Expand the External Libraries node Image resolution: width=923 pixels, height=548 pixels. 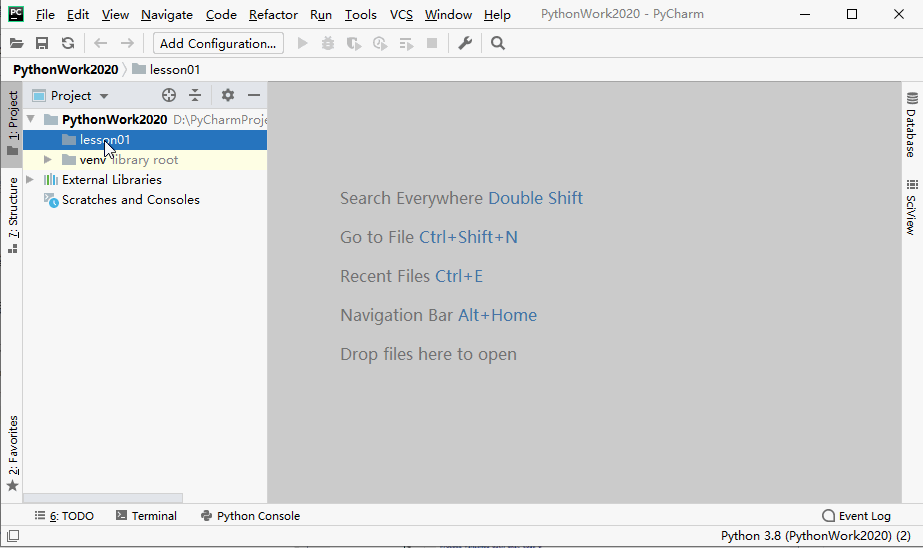pyautogui.click(x=30, y=180)
